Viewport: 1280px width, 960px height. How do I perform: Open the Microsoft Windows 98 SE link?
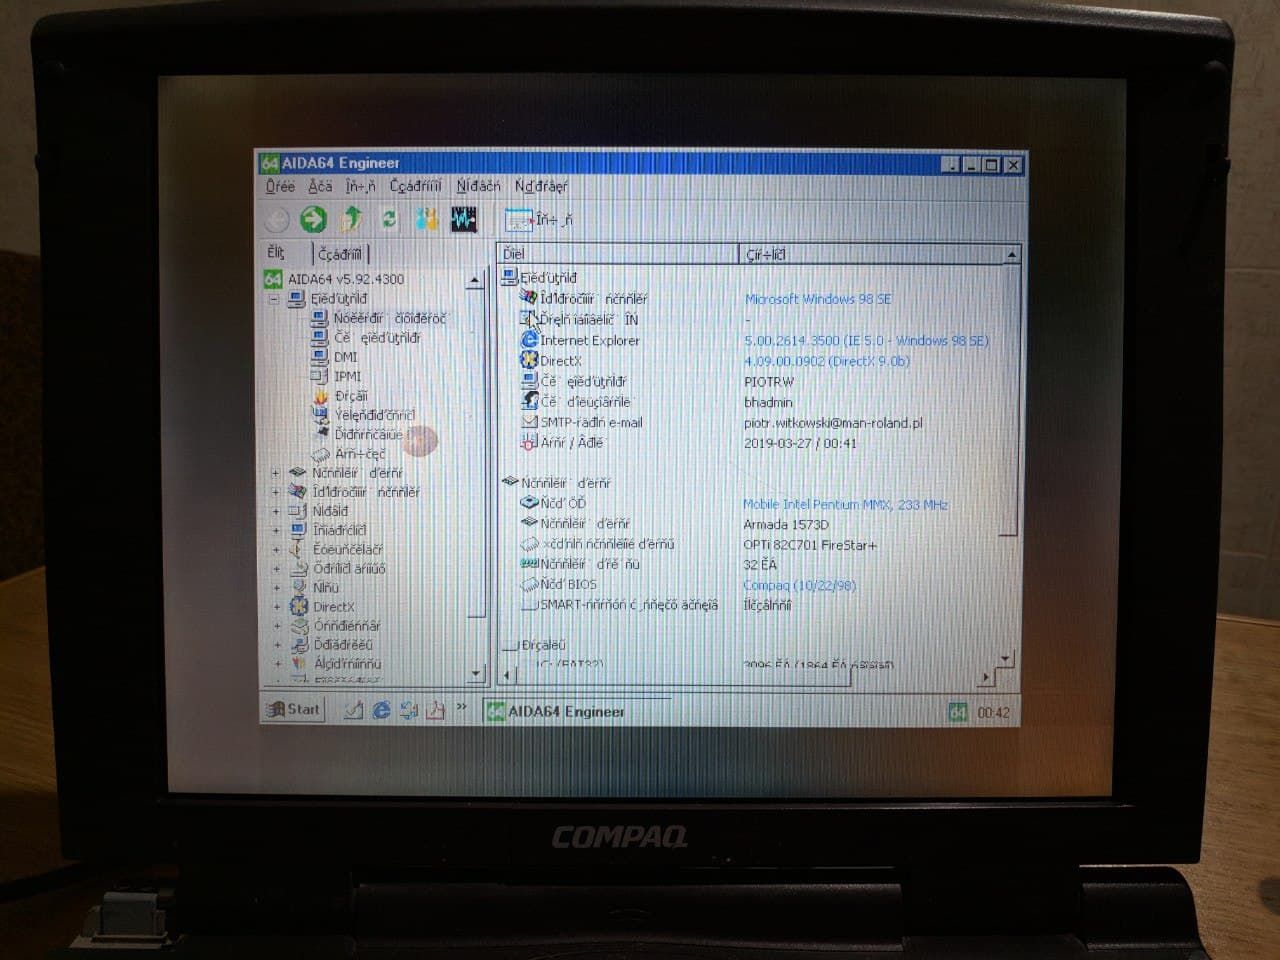tap(818, 299)
